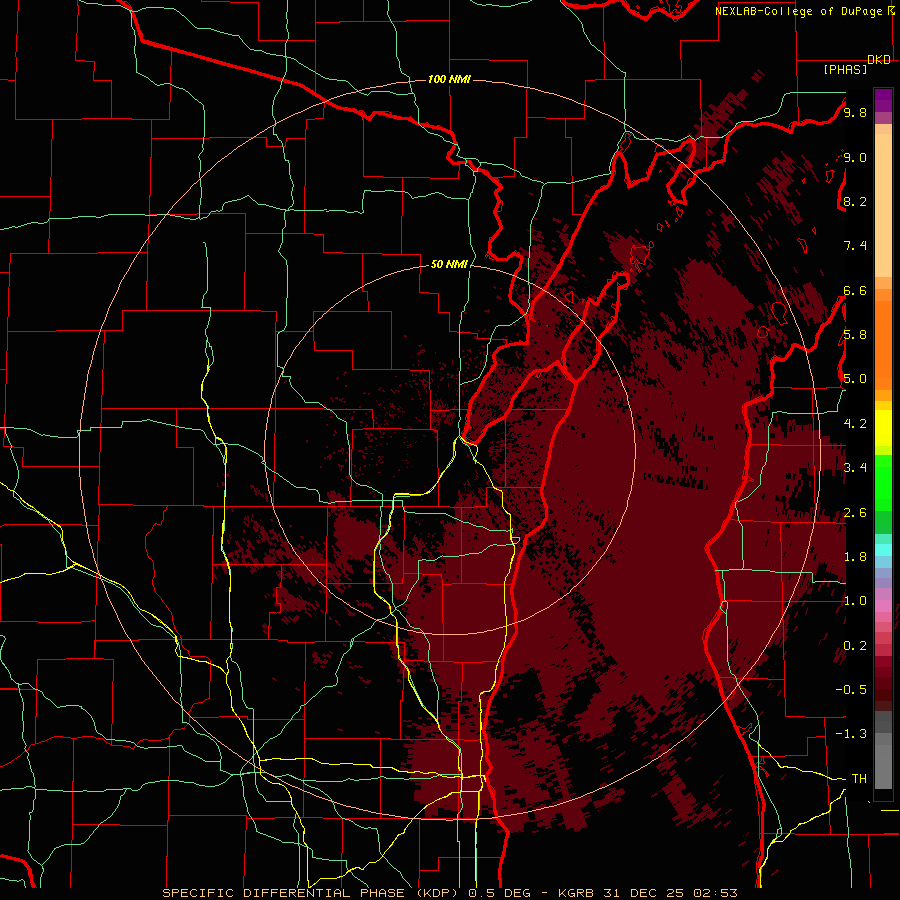Viewport: 900px width, 900px height.
Task: Click the 1.8 value on the color scale
Action: [x=855, y=557]
